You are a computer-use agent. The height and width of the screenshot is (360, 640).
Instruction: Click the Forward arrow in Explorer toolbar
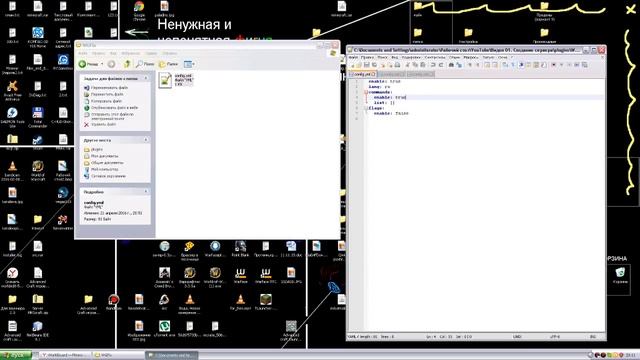(x=111, y=64)
